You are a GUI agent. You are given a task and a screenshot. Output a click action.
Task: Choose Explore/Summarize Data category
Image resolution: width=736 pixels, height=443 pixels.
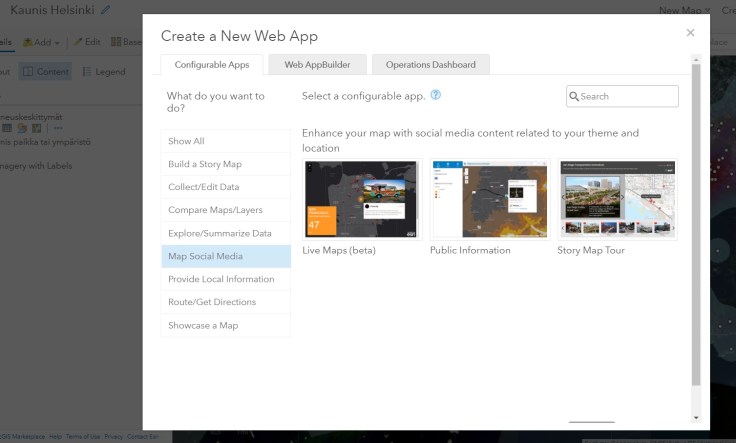[226, 233]
